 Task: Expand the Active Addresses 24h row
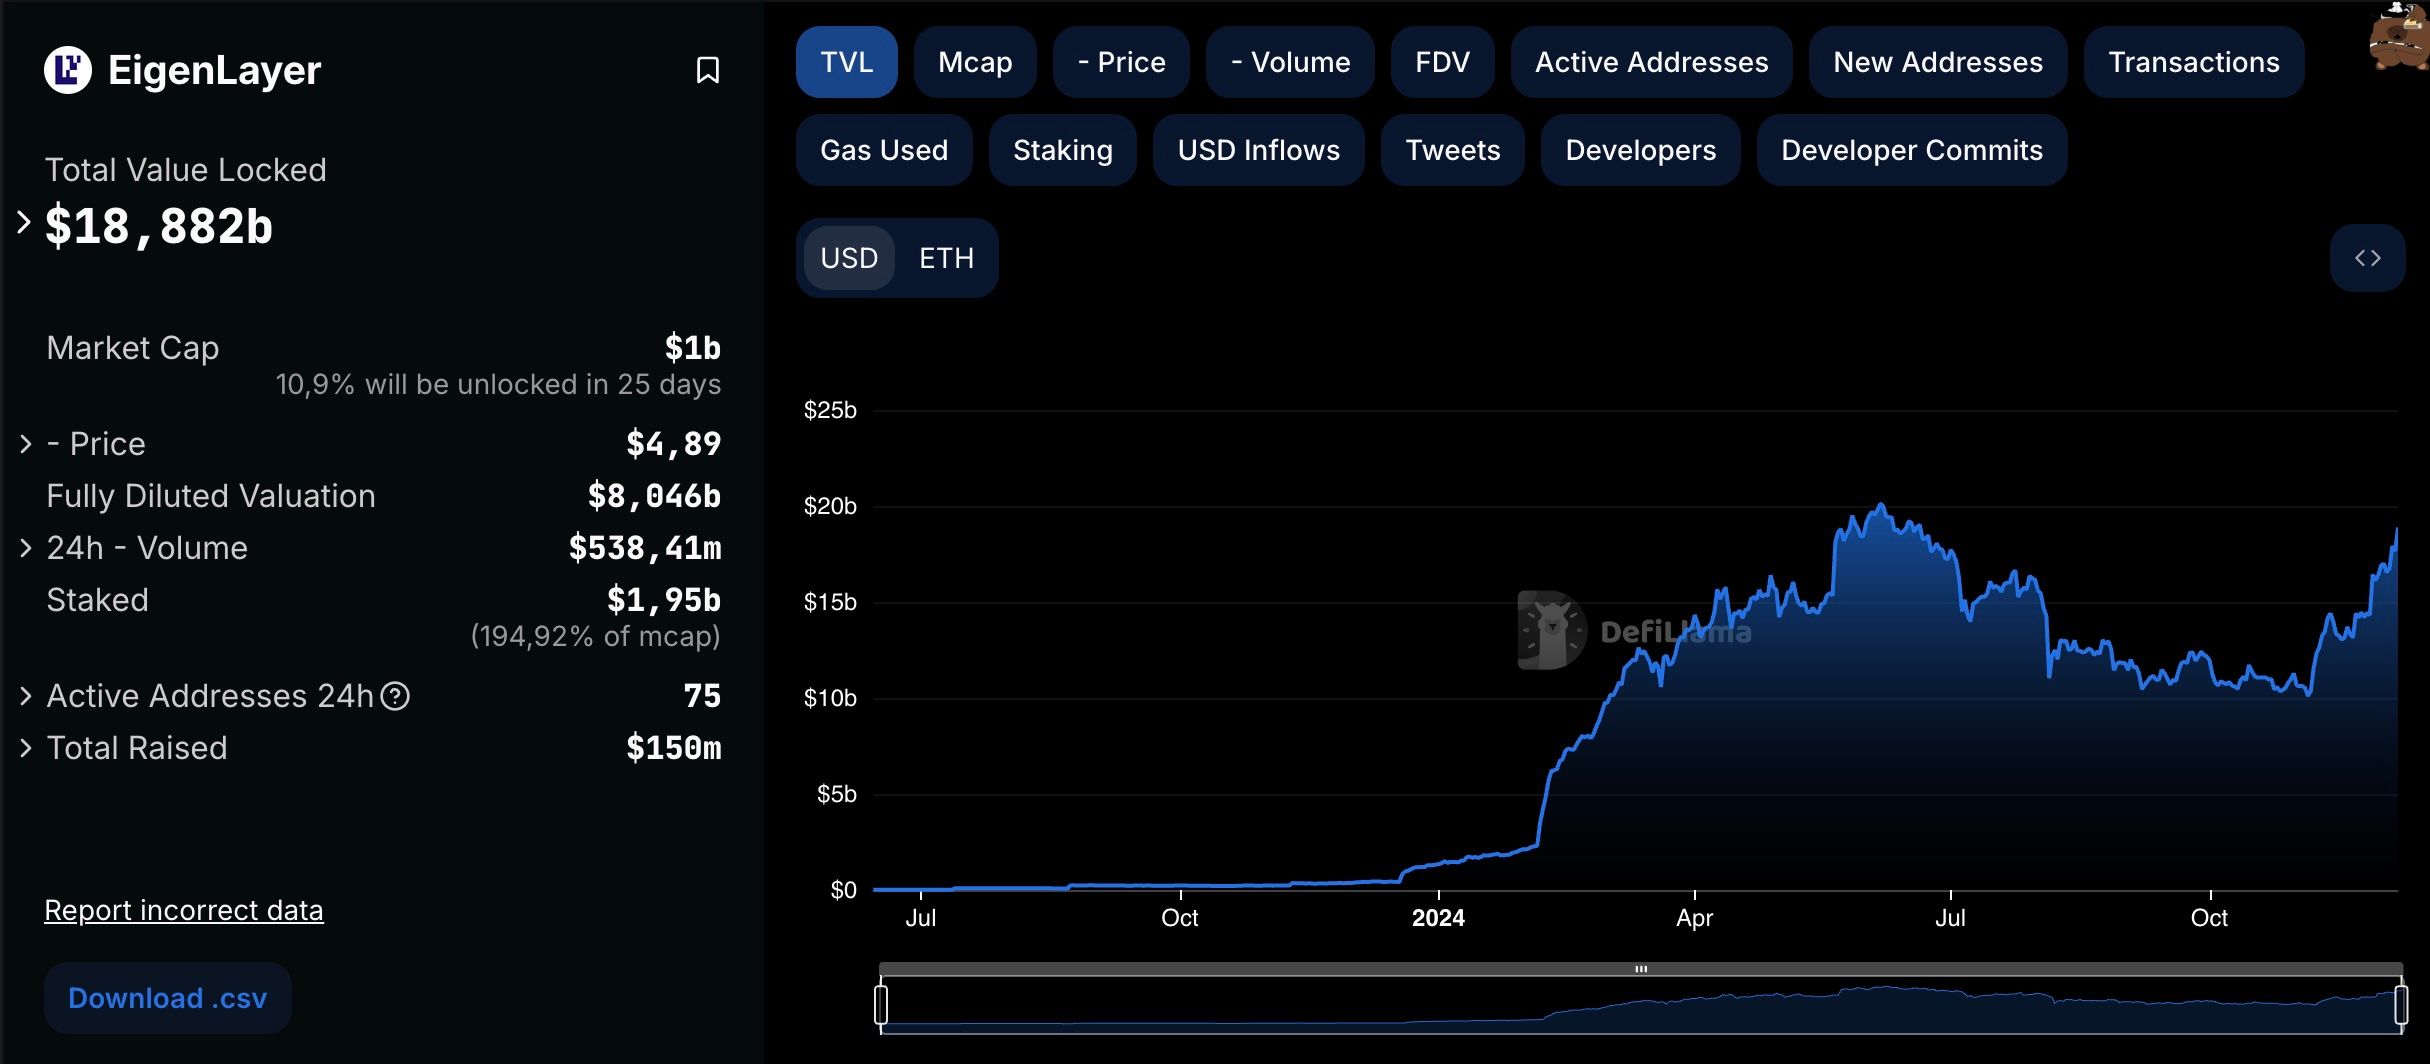[26, 696]
